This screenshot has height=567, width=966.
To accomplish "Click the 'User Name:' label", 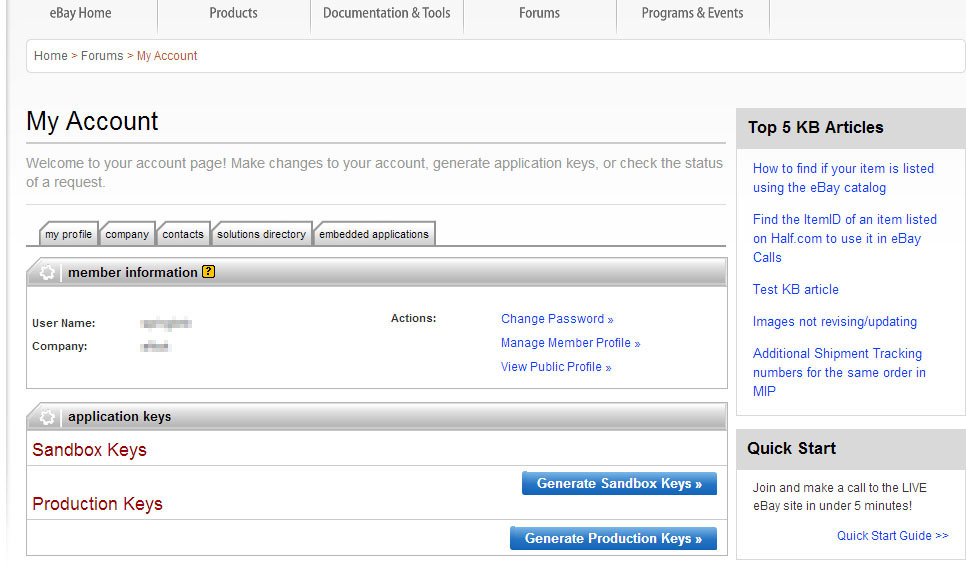I will click(63, 324).
